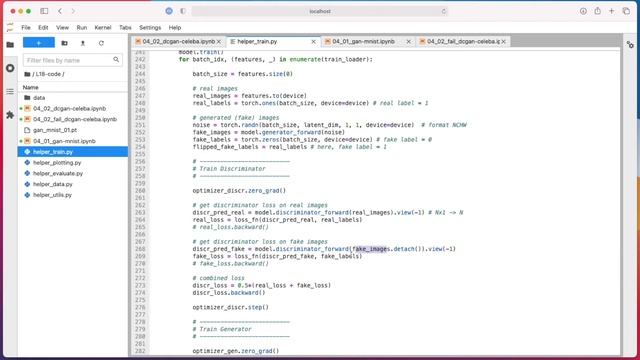Click the search magnifier in file filter
The width and height of the screenshot is (640, 360).
pyautogui.click(x=116, y=60)
